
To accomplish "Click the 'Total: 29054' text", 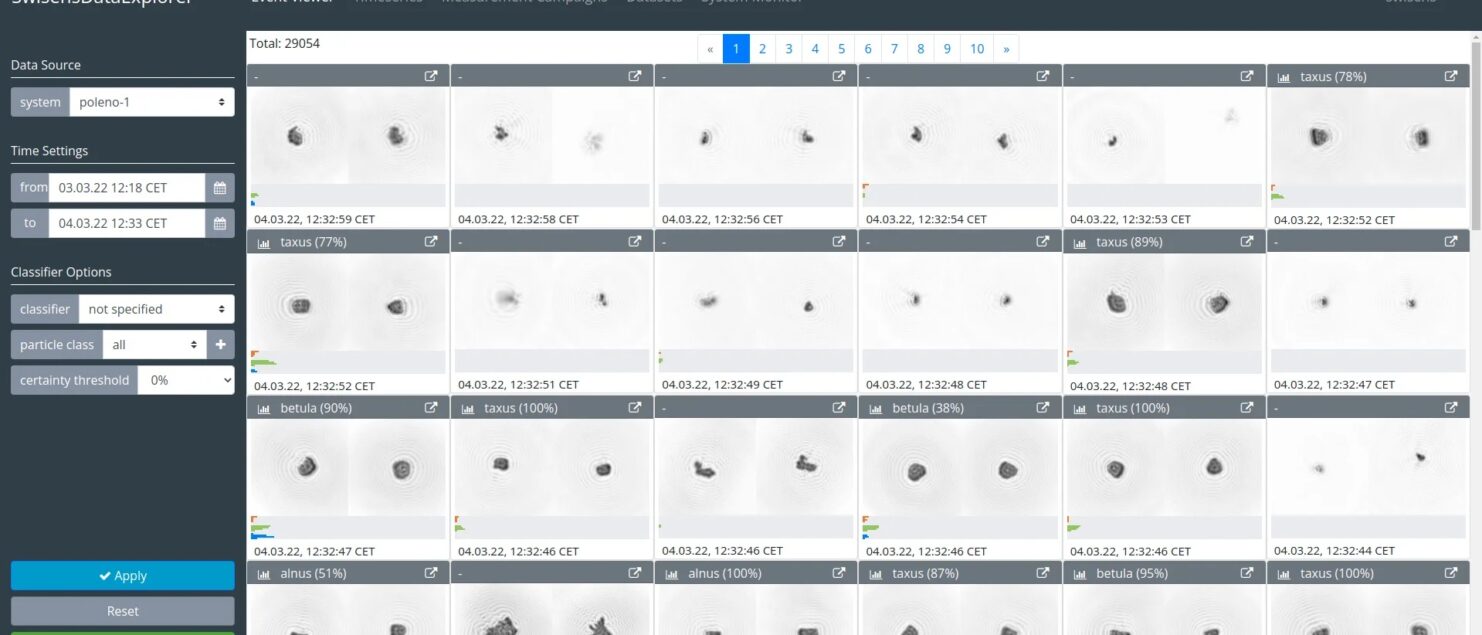I will (285, 44).
